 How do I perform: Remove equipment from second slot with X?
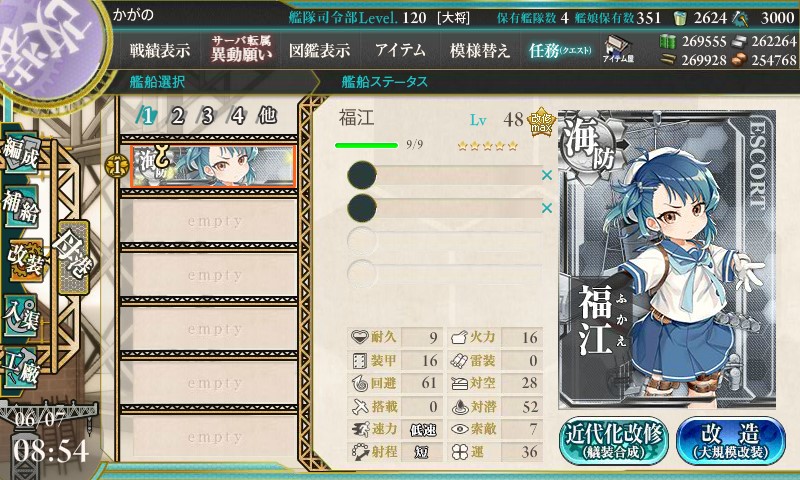547,208
